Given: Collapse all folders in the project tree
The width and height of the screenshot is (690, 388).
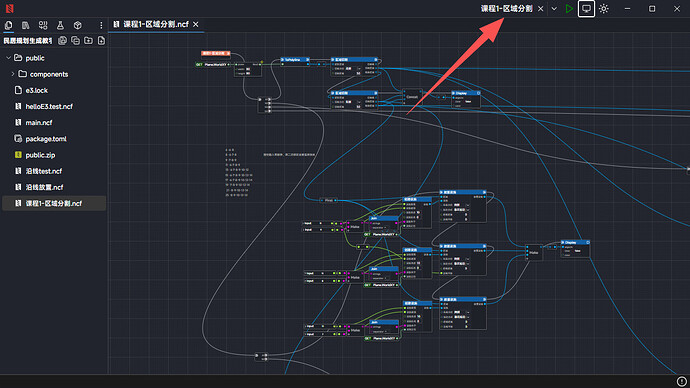Looking at the screenshot, I should [76, 40].
